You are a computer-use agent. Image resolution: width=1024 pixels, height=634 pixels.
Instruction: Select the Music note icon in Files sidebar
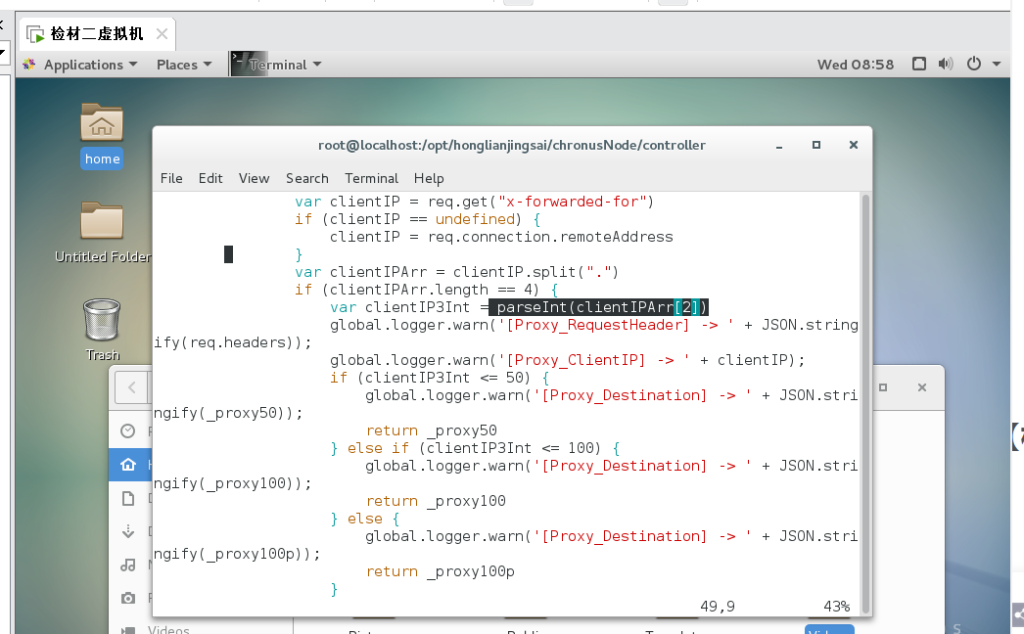pyautogui.click(x=128, y=565)
